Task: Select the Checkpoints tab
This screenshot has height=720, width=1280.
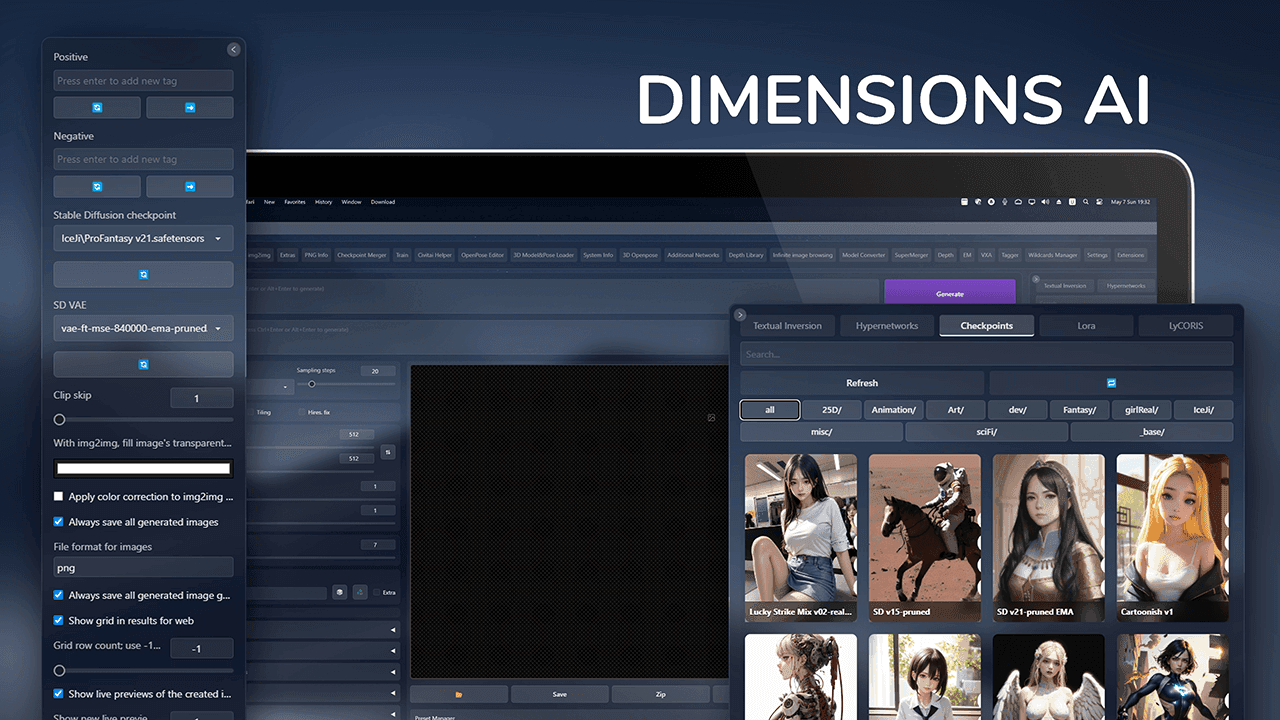Action: [x=986, y=325]
